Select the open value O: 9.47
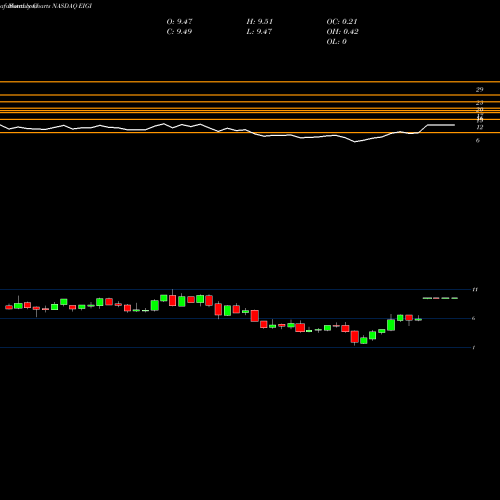500x500 pixels. (x=179, y=22)
